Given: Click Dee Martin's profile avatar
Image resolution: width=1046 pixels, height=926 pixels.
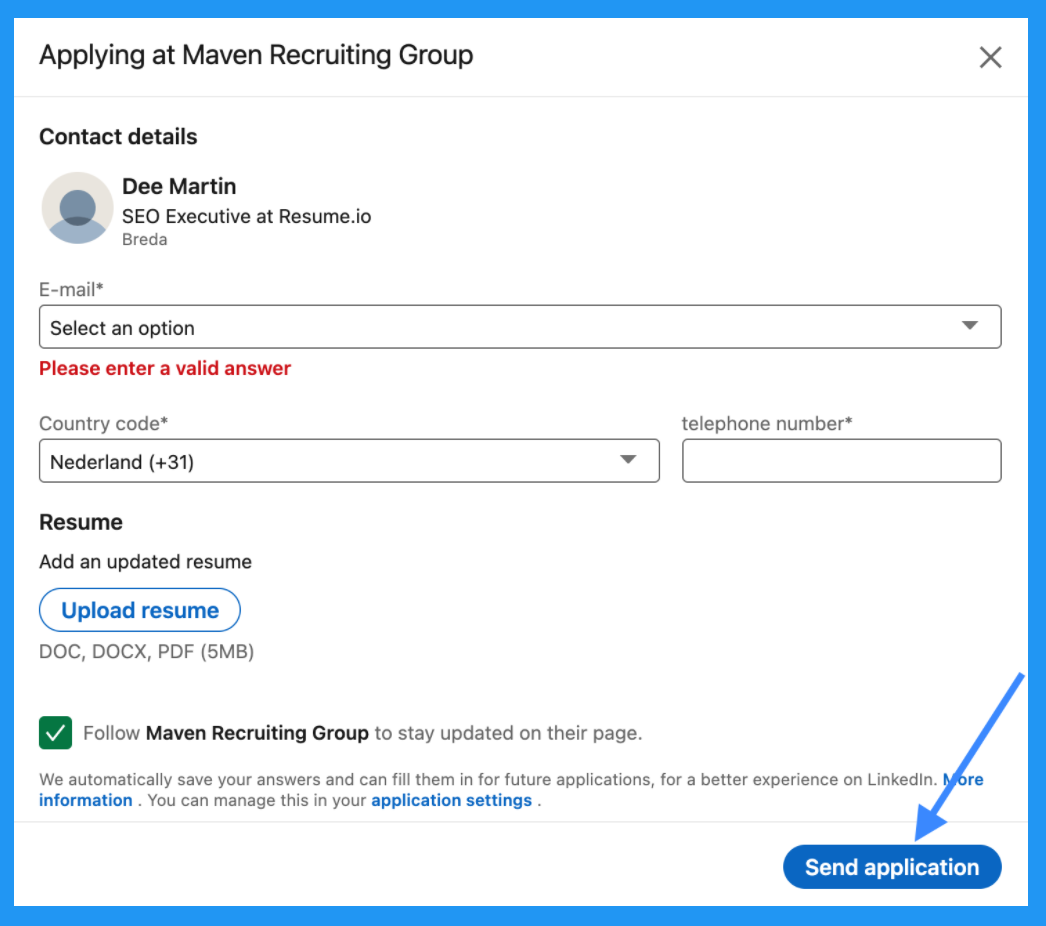Looking at the screenshot, I should 77,208.
